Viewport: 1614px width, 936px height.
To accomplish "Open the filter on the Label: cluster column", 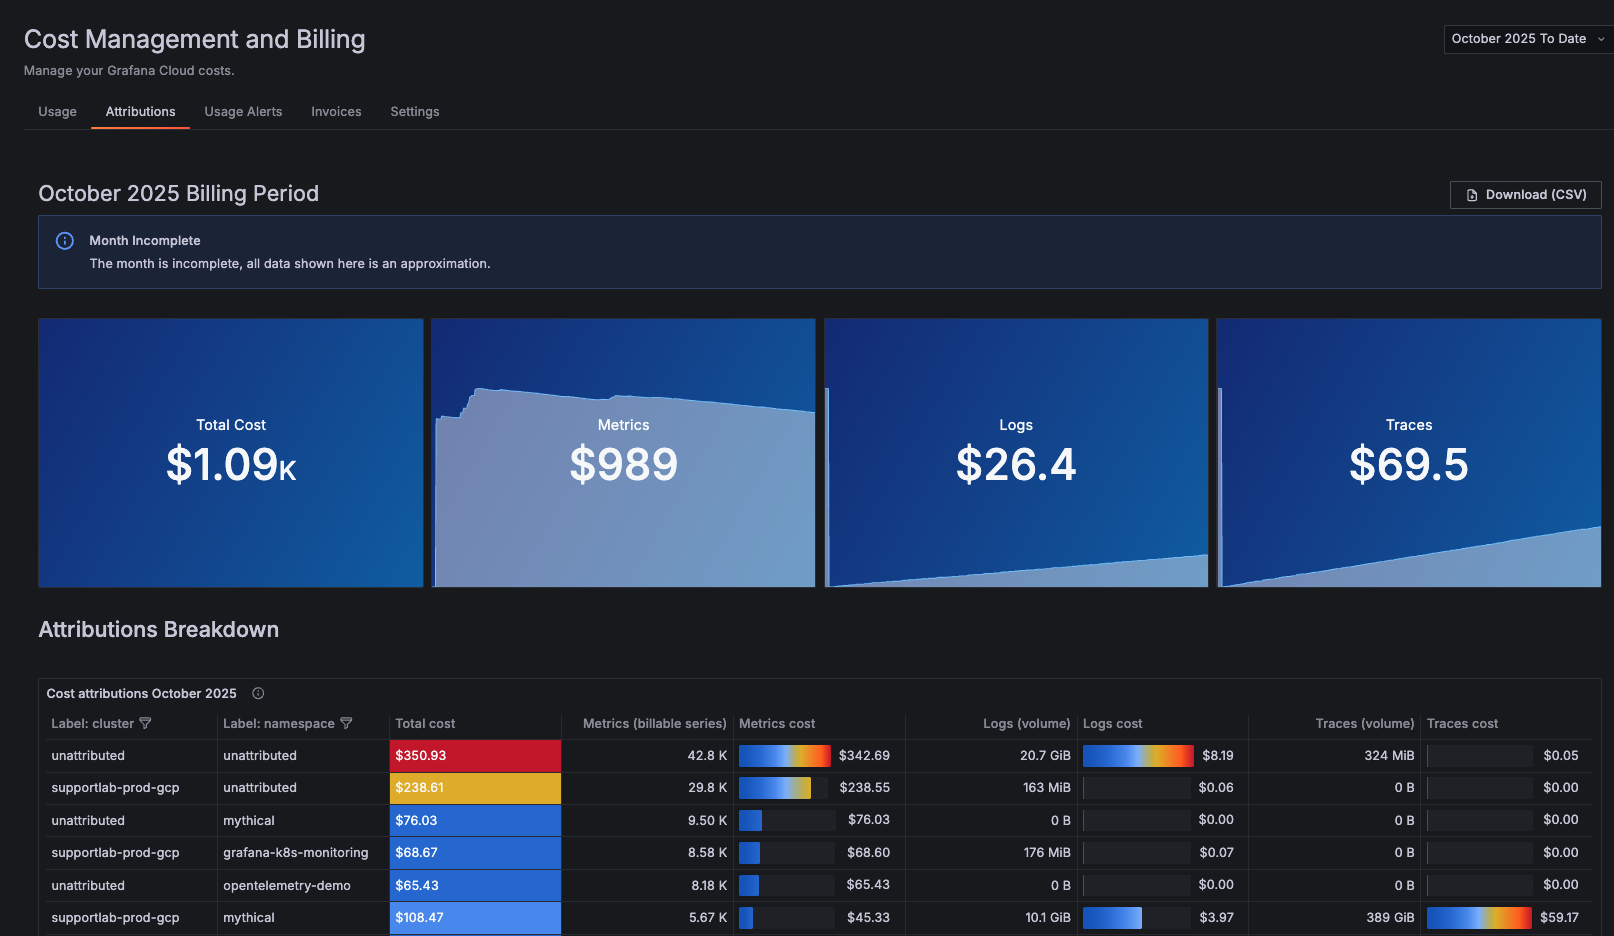I will pos(145,723).
